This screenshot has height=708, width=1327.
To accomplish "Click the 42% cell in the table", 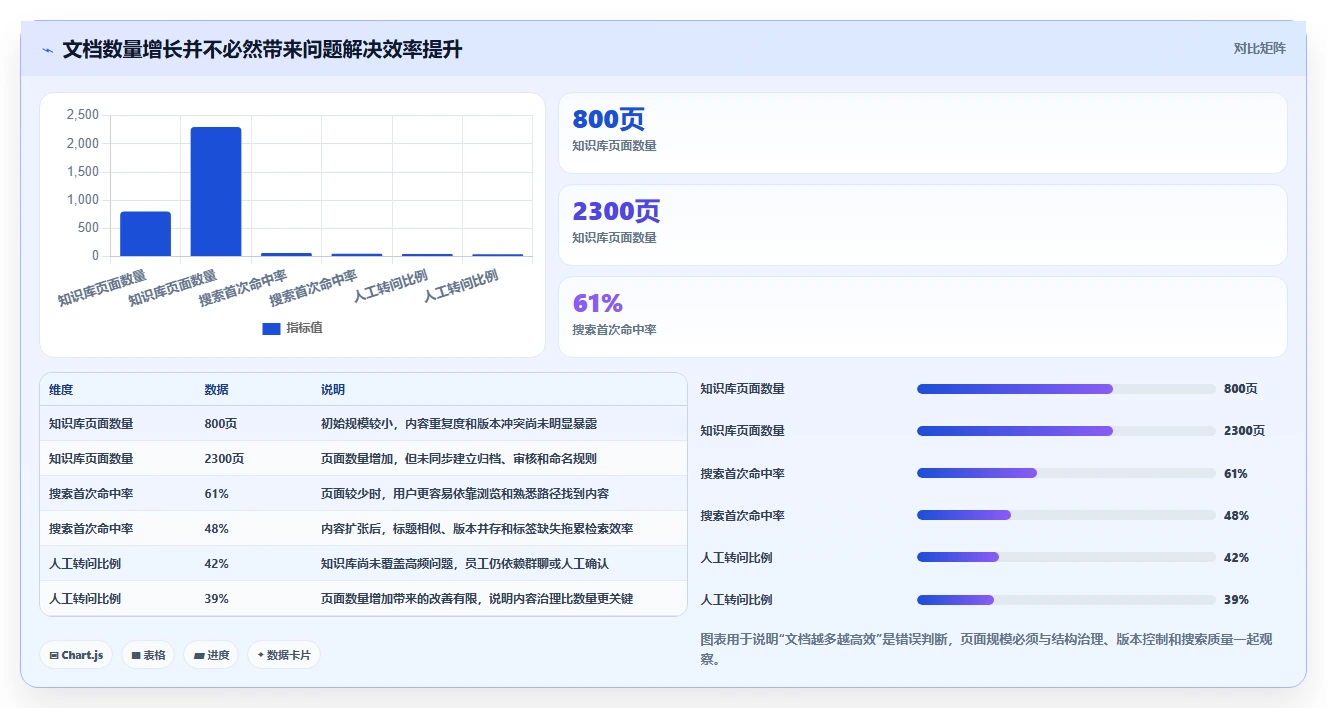I will pos(216,564).
